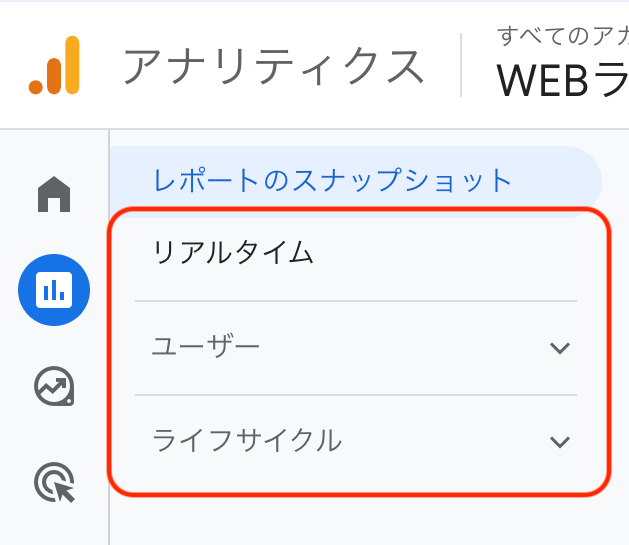This screenshot has width=629, height=545.
Task: Click the アナリティクス product title
Action: pos(274,66)
